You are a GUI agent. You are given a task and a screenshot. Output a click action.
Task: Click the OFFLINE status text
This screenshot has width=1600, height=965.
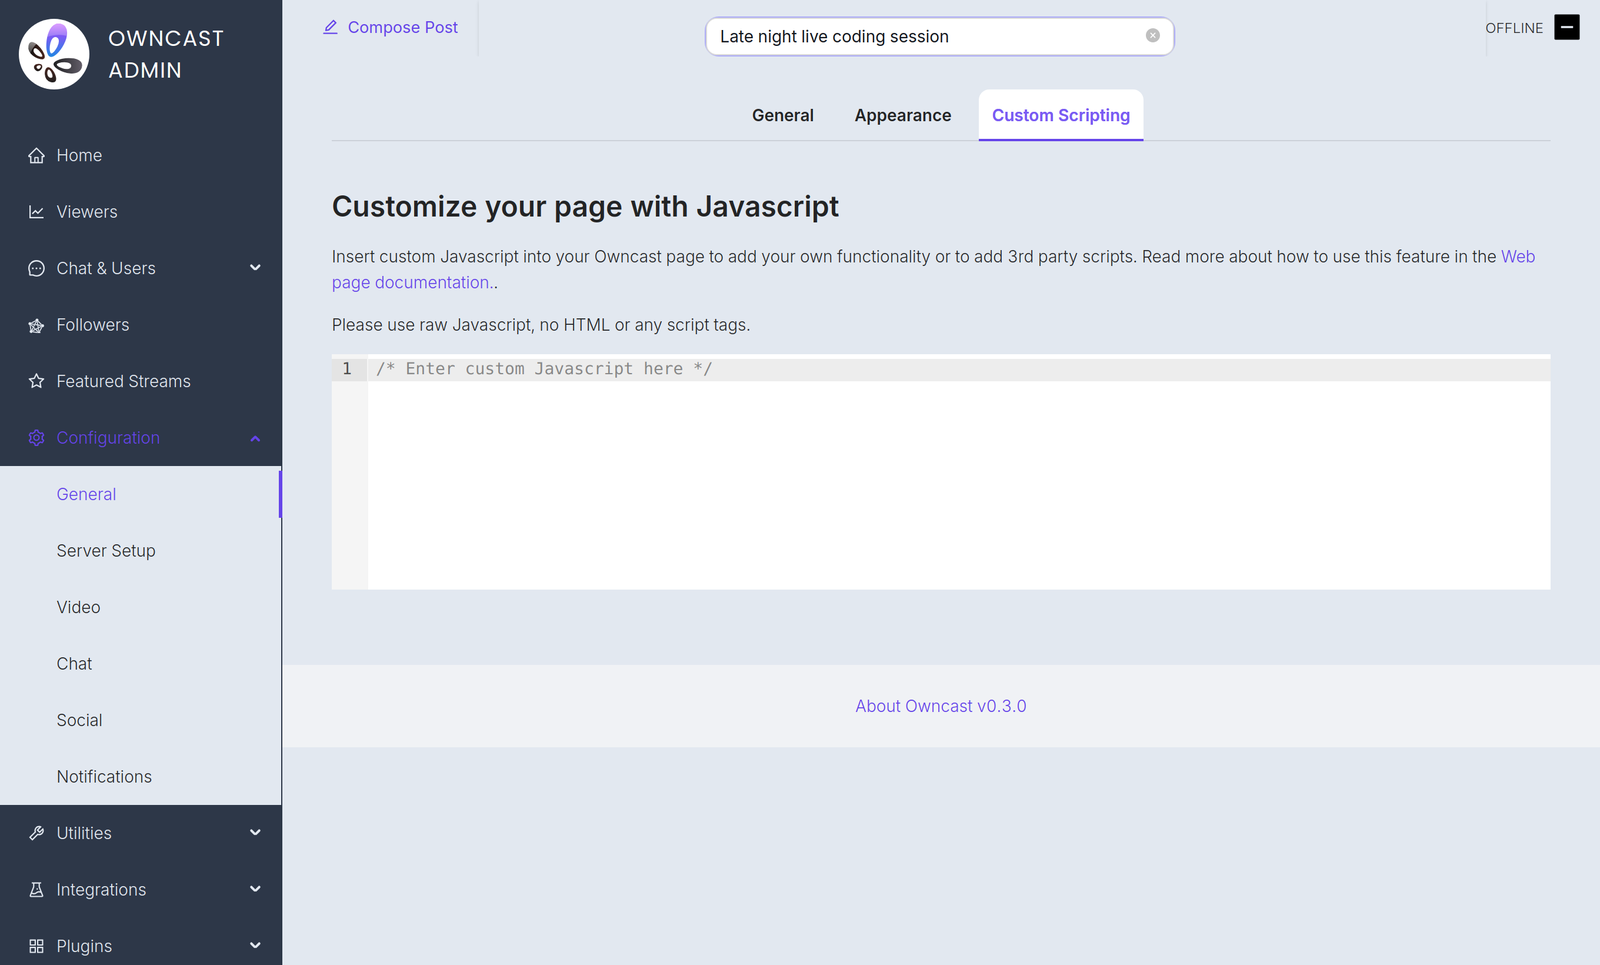[x=1514, y=28]
